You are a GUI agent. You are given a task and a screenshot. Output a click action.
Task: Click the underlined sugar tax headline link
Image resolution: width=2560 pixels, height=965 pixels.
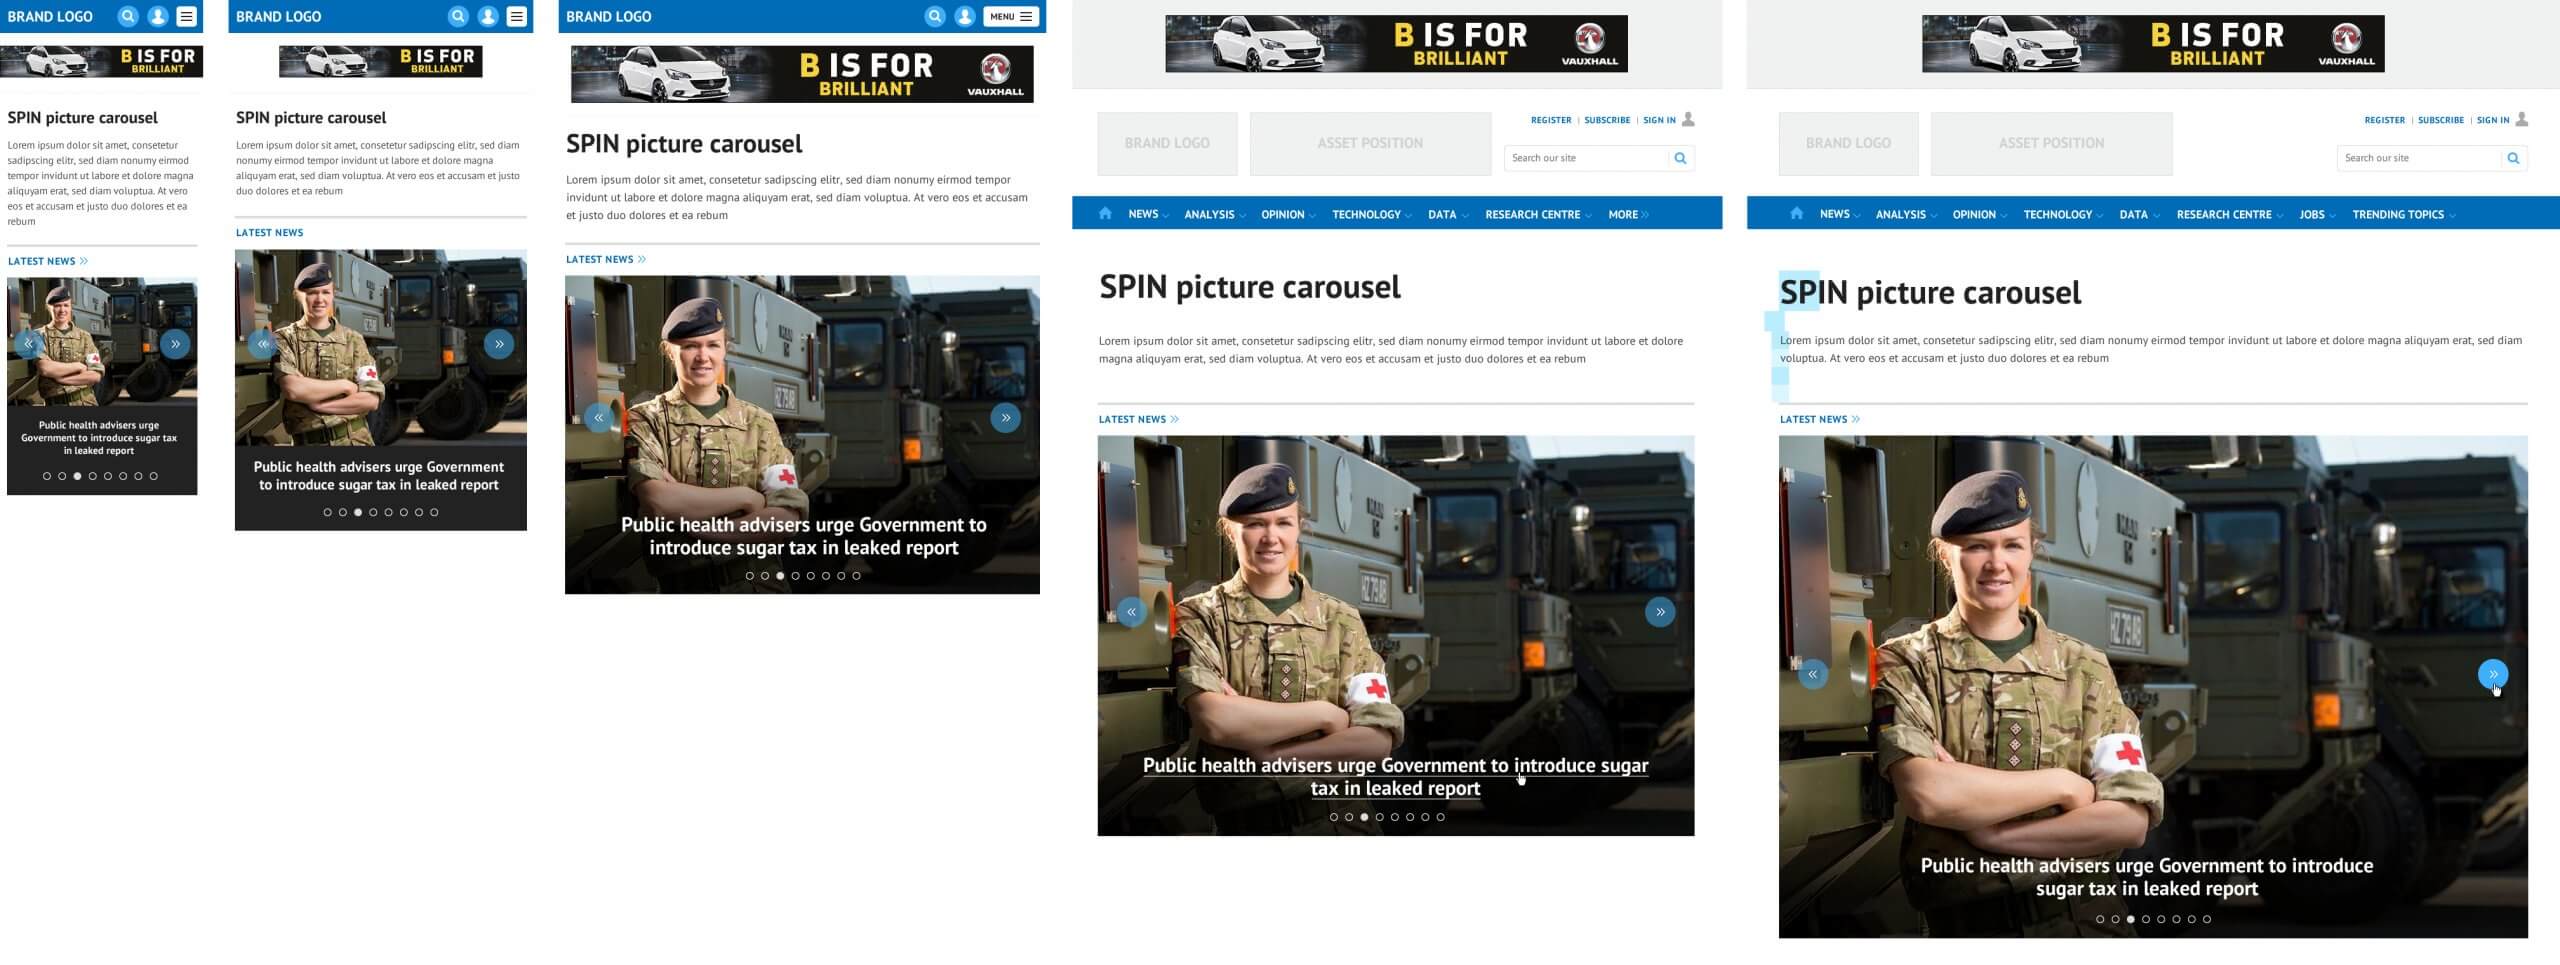[1395, 776]
